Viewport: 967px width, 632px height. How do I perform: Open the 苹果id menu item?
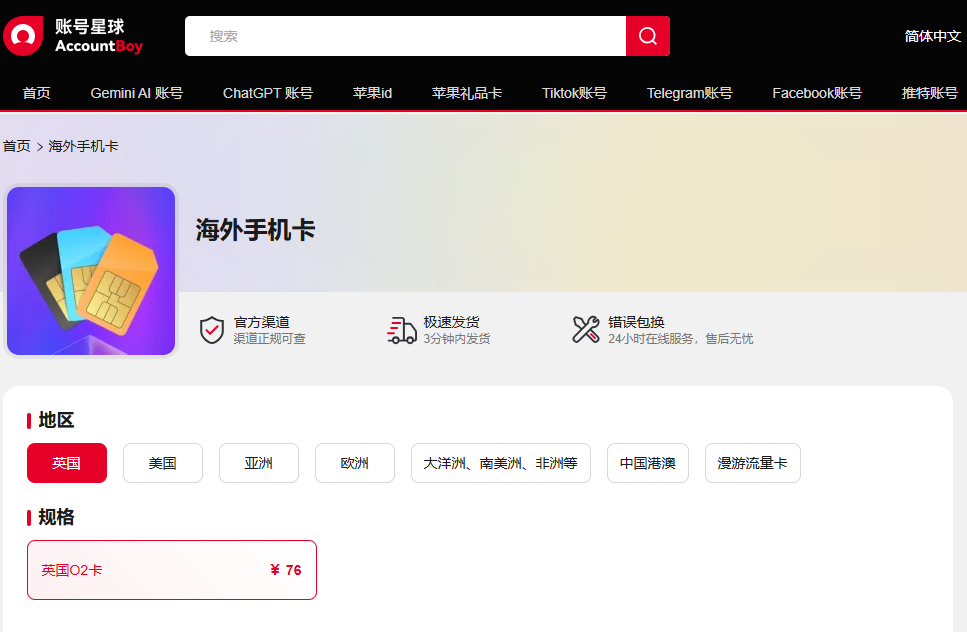(372, 93)
